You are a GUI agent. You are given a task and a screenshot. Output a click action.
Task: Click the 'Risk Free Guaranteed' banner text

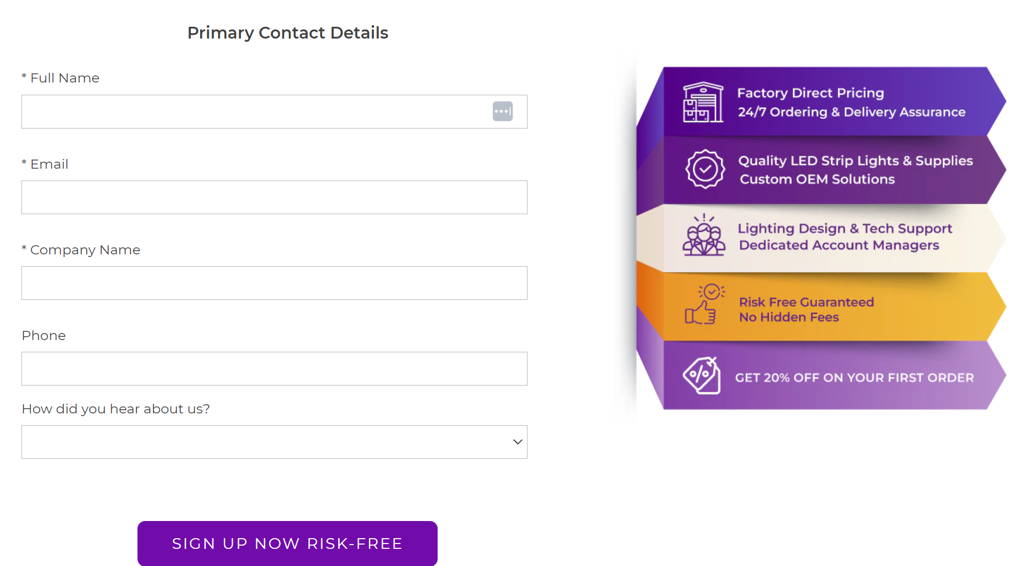[806, 302]
